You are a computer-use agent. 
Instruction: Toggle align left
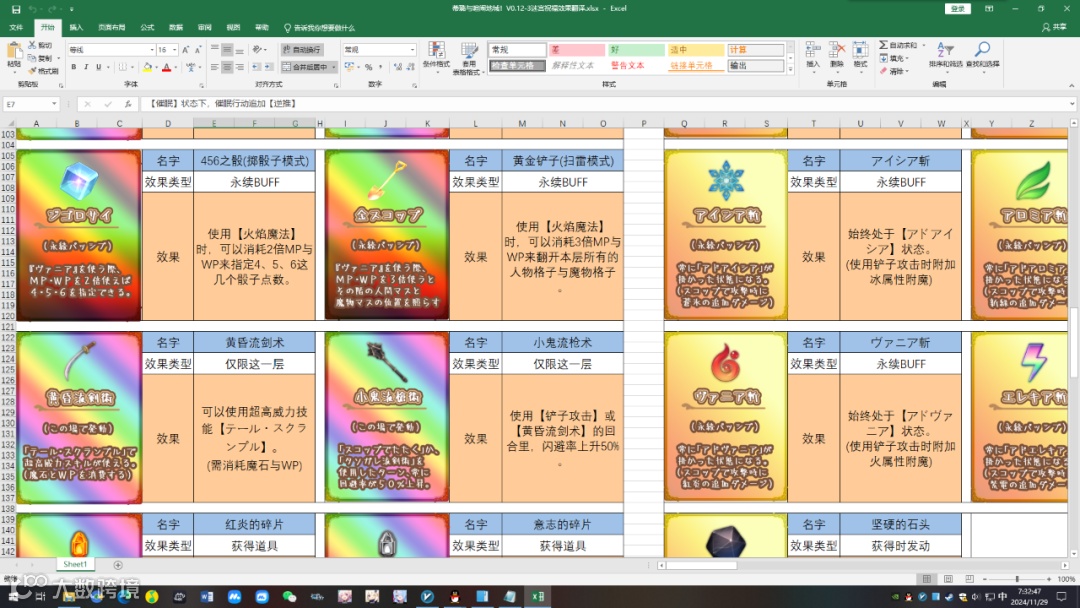(215, 67)
